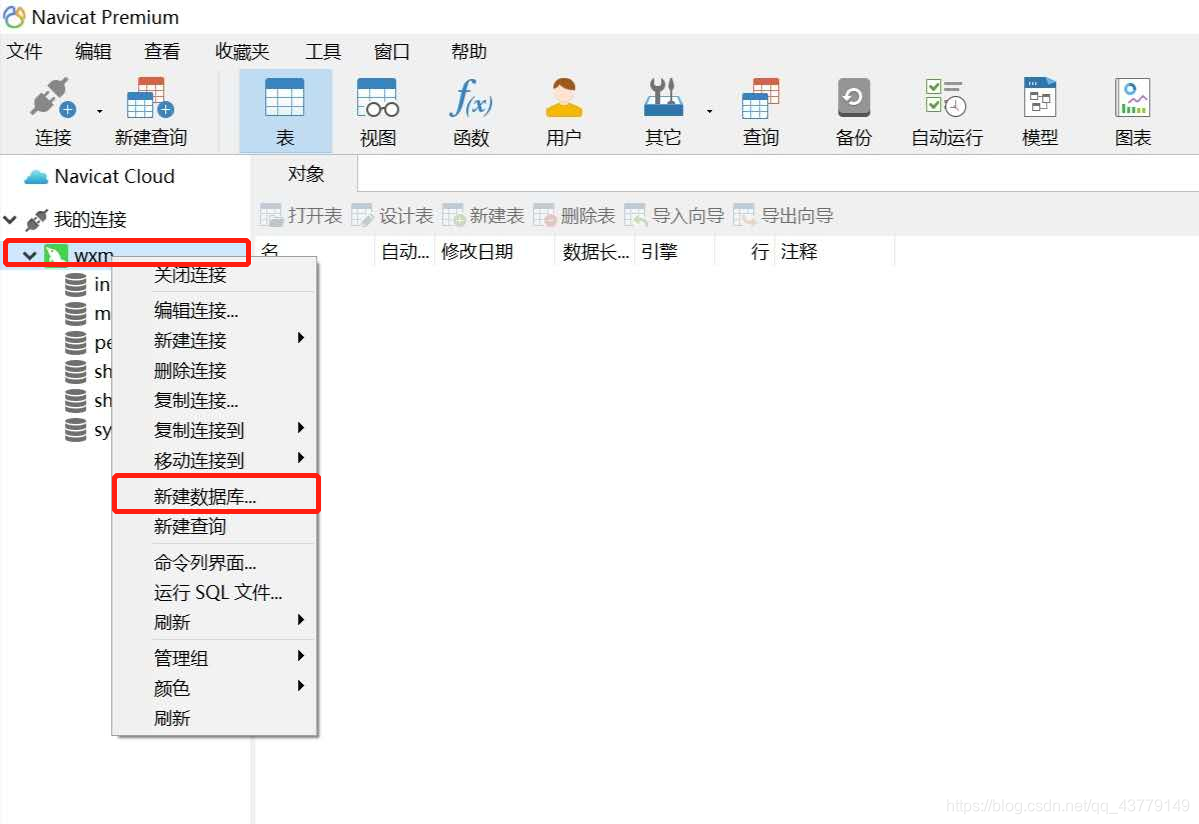
Task: Click the 连接 (Connection) toolbar icon
Action: point(52,108)
